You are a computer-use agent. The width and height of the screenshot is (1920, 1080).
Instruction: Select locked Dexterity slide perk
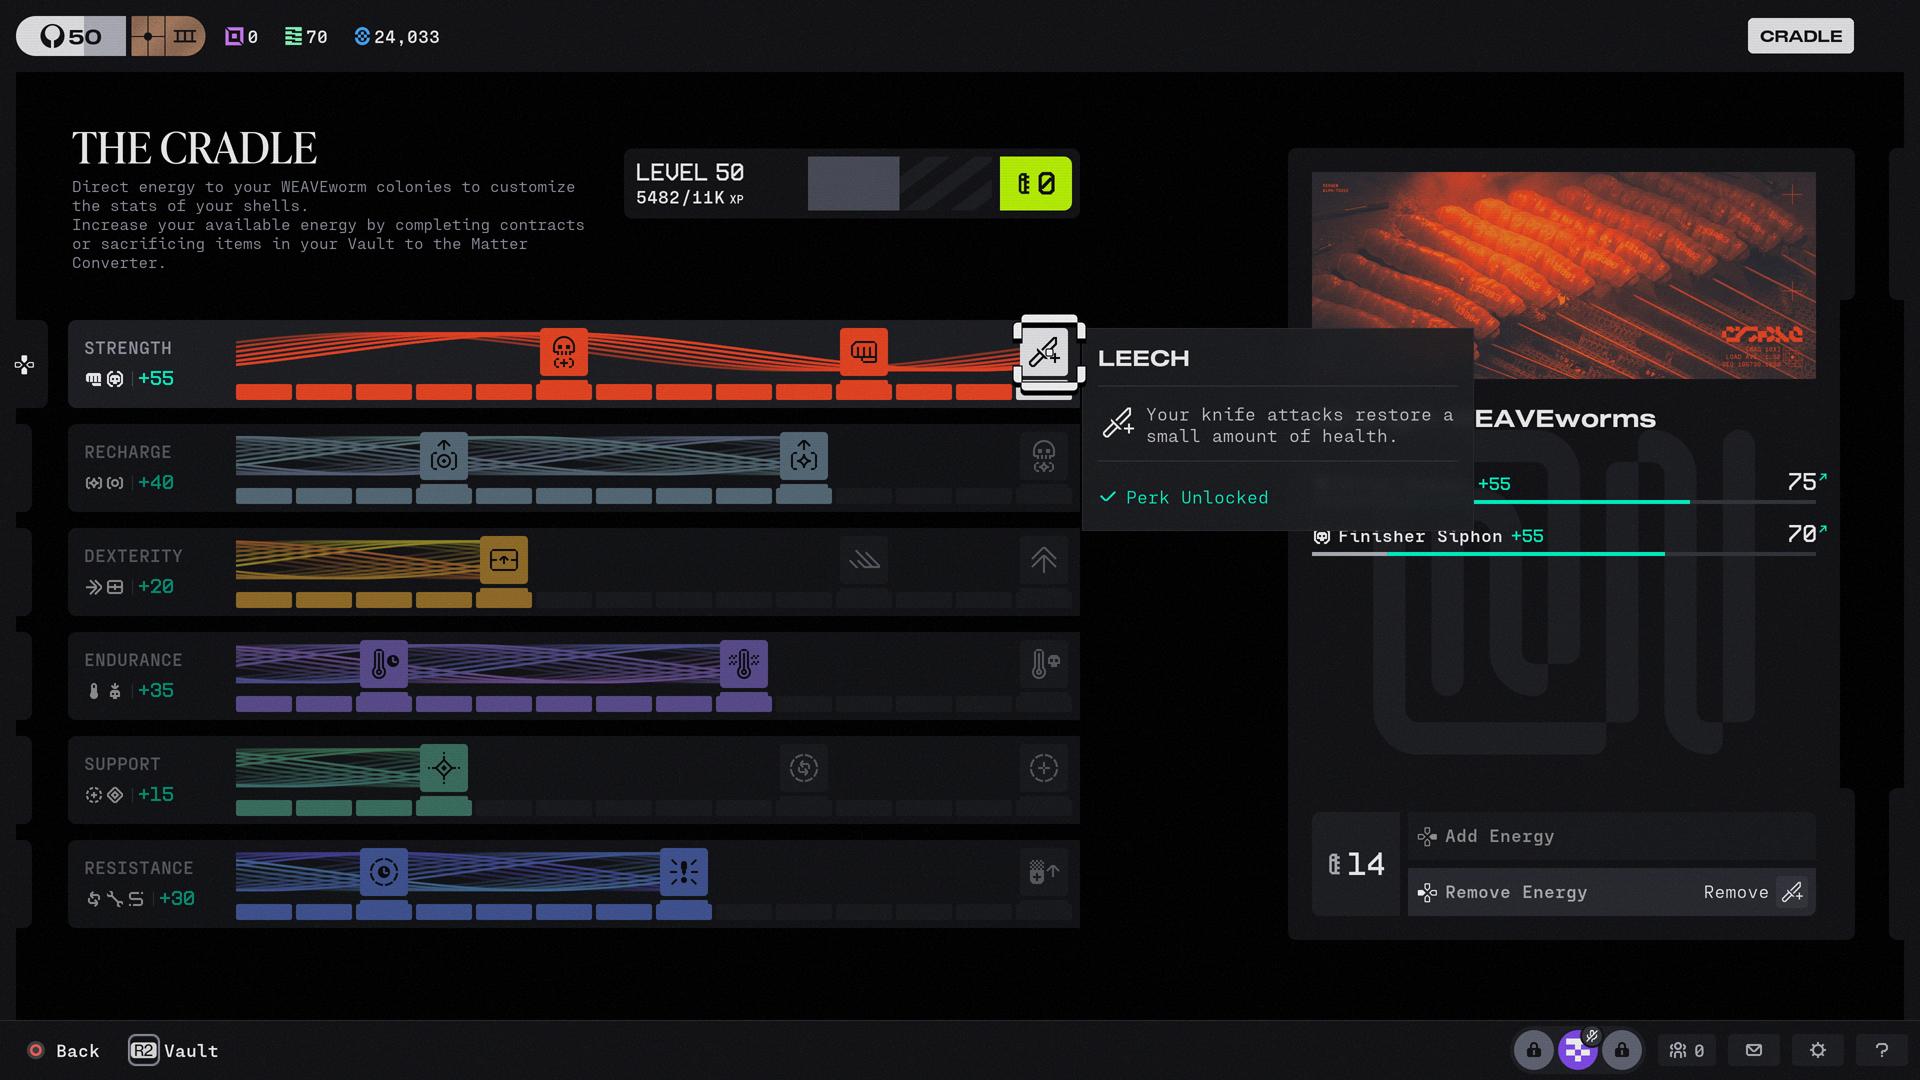pos(864,560)
